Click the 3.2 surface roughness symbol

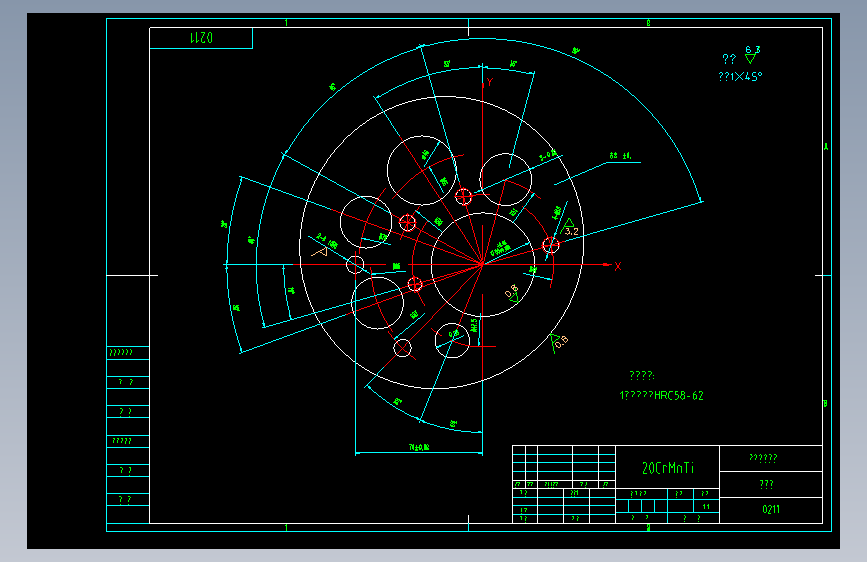(570, 227)
